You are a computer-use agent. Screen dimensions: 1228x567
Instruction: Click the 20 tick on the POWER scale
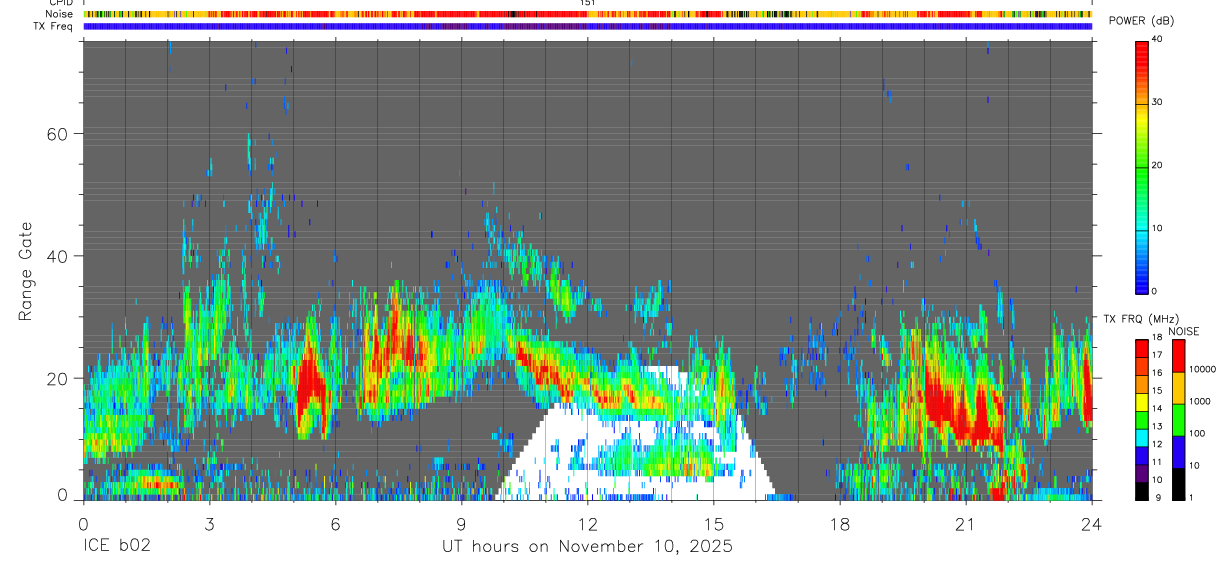tap(1157, 165)
